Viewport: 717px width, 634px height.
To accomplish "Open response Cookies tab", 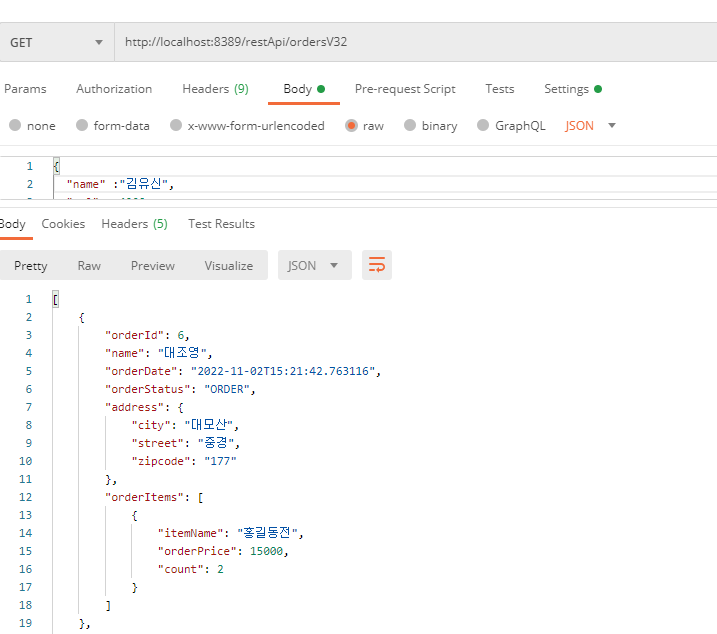I will pyautogui.click(x=63, y=224).
